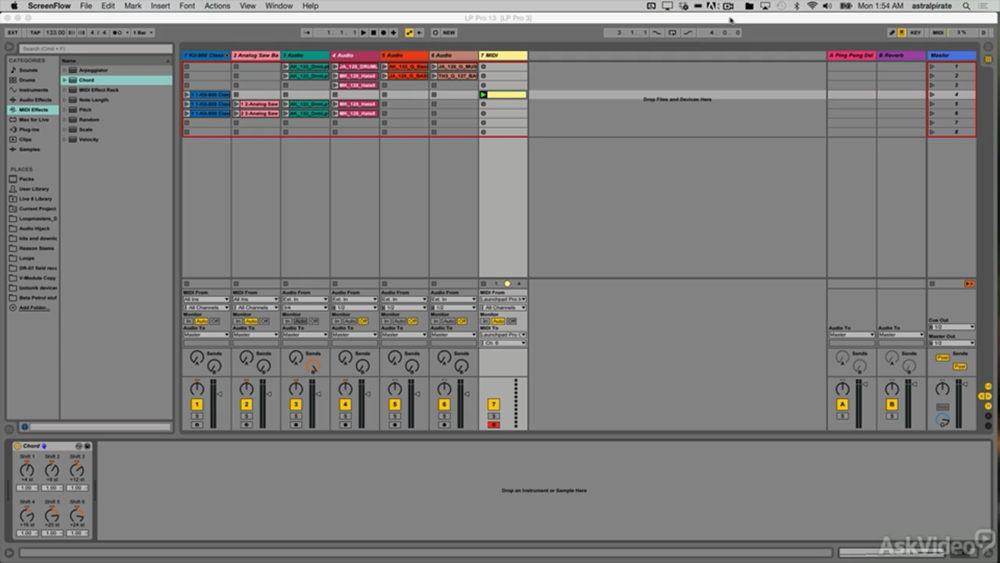This screenshot has width=1000, height=563.
Task: Arm track 4 for recording
Action: 345,425
